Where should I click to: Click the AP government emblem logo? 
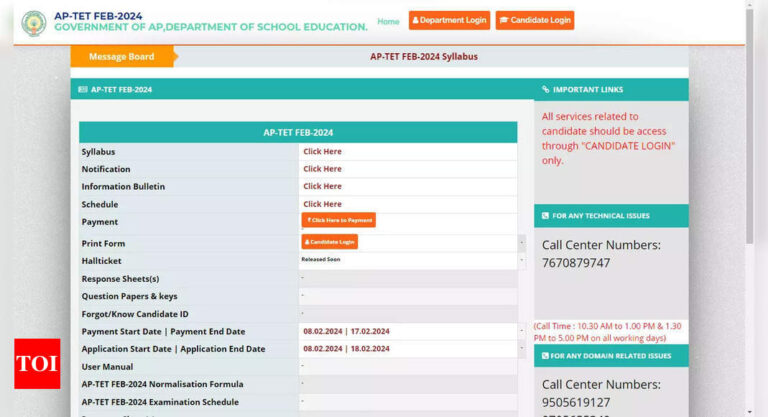pyautogui.click(x=34, y=23)
